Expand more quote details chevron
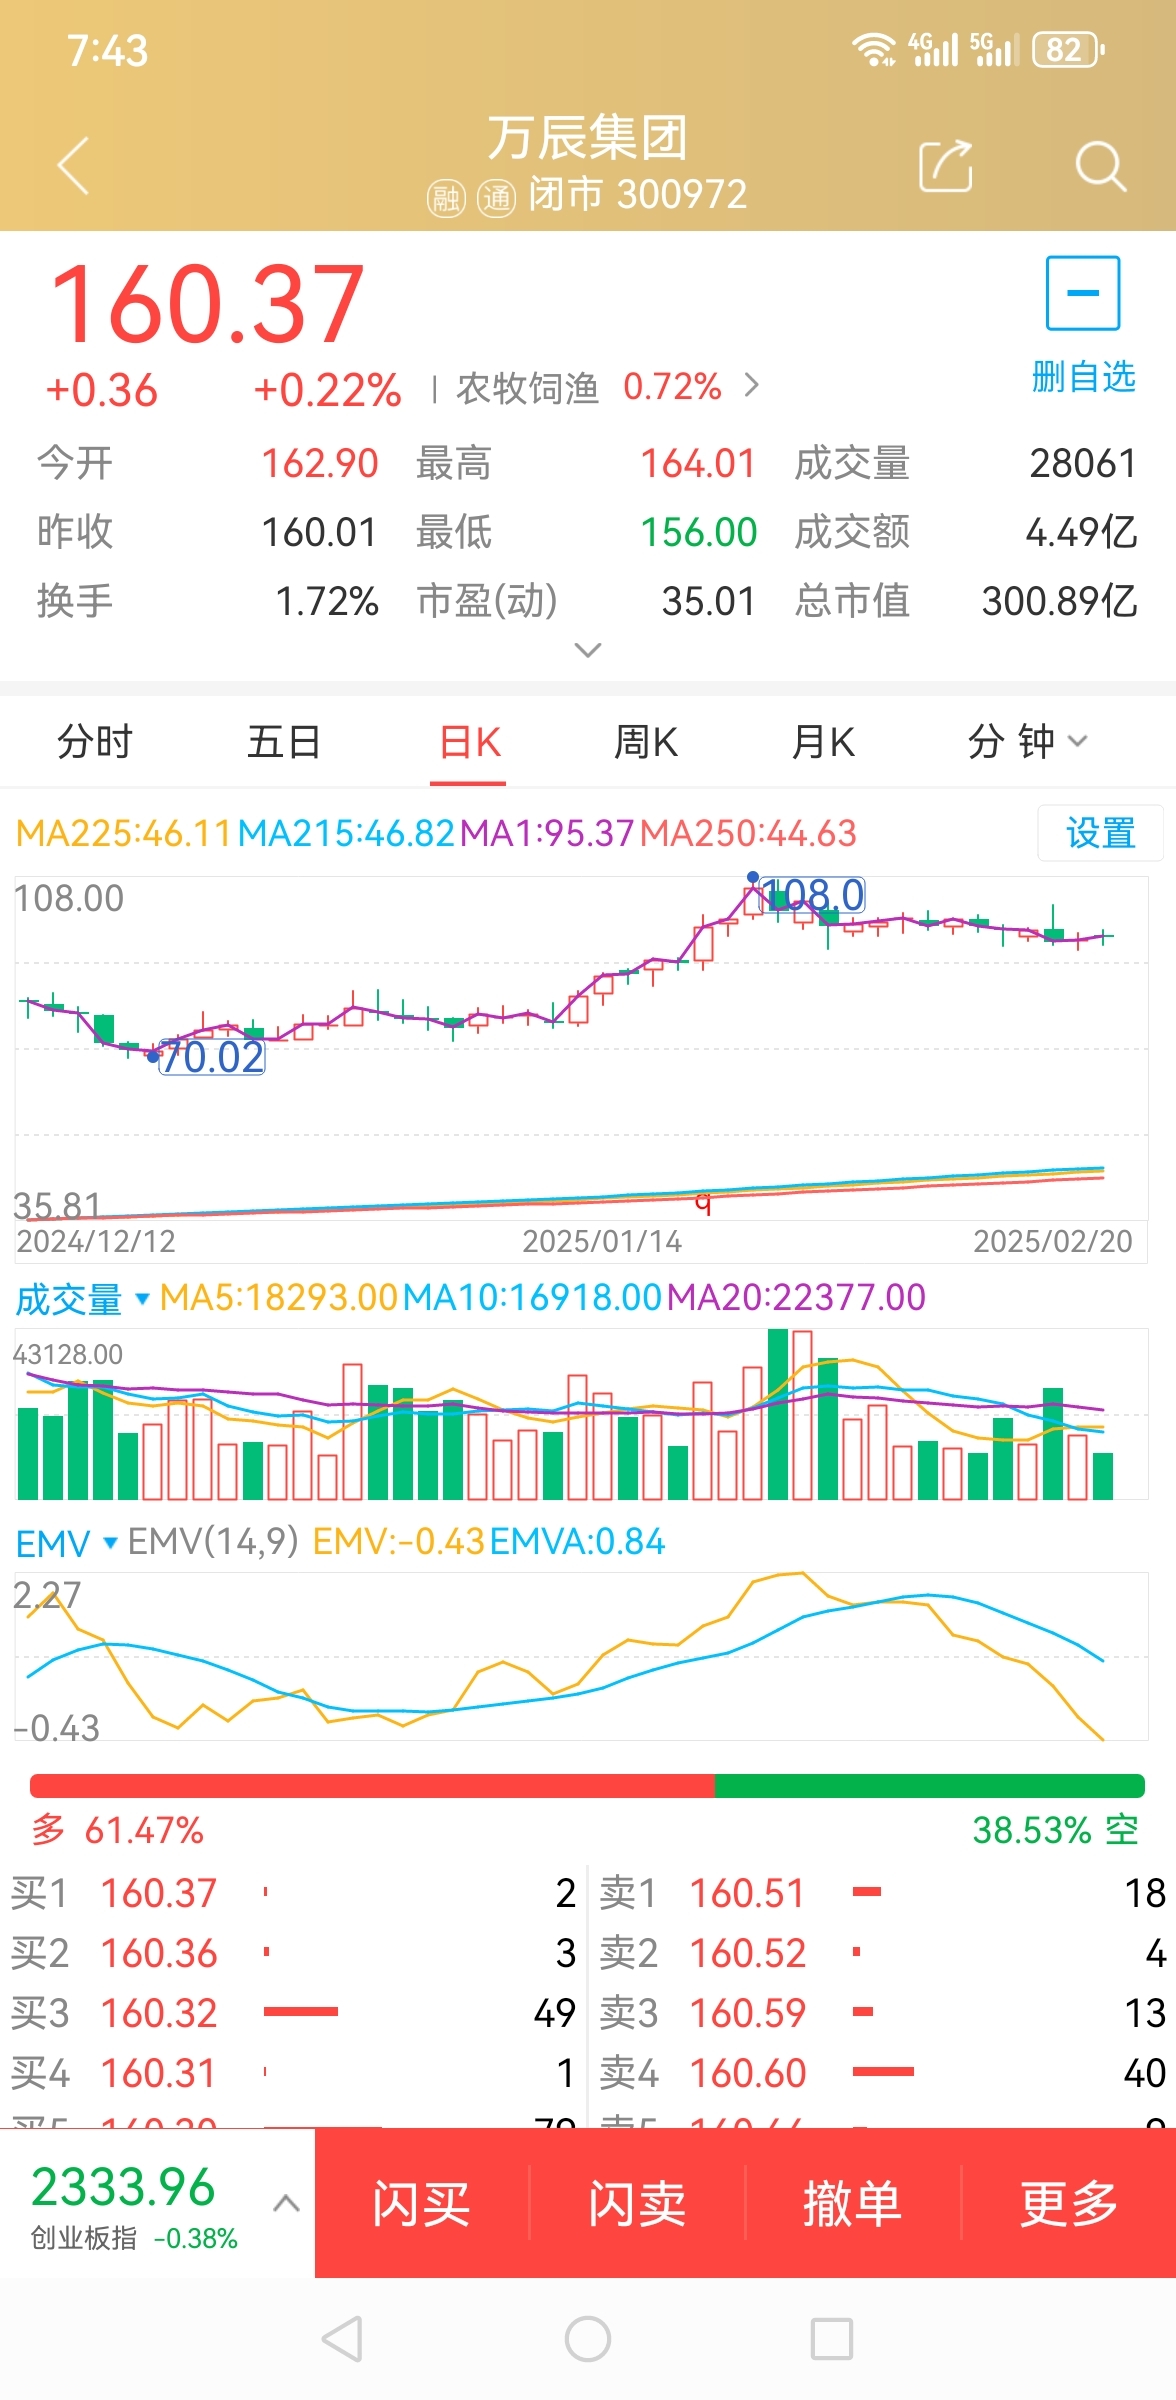 coord(588,650)
